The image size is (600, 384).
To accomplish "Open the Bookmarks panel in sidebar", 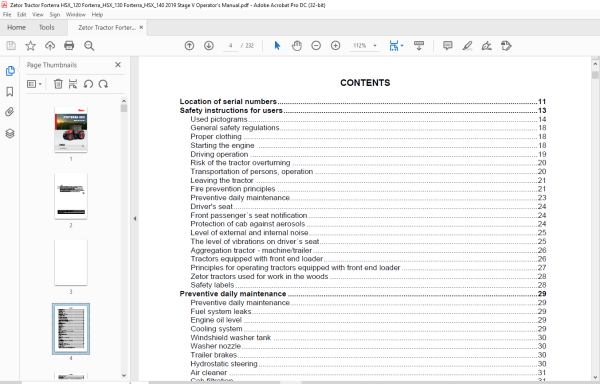I will (10, 92).
